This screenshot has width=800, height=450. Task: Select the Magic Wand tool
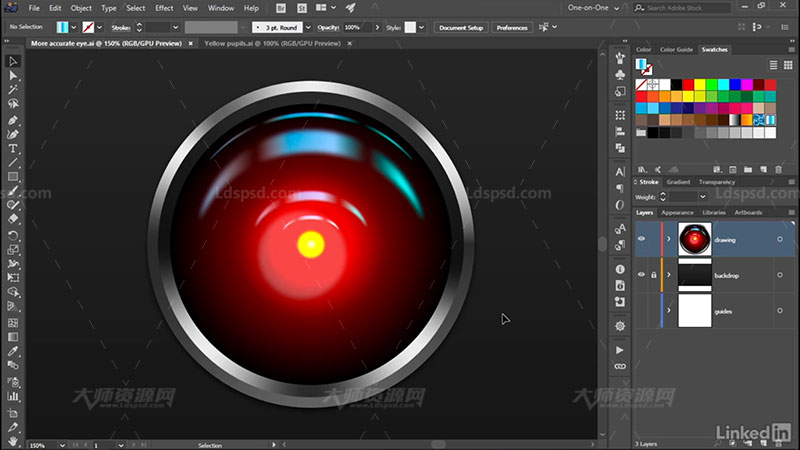pyautogui.click(x=13, y=90)
